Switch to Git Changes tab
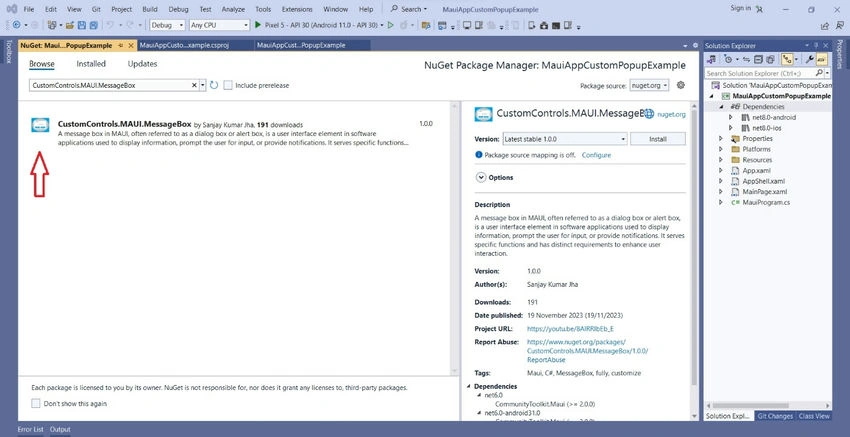 point(775,416)
